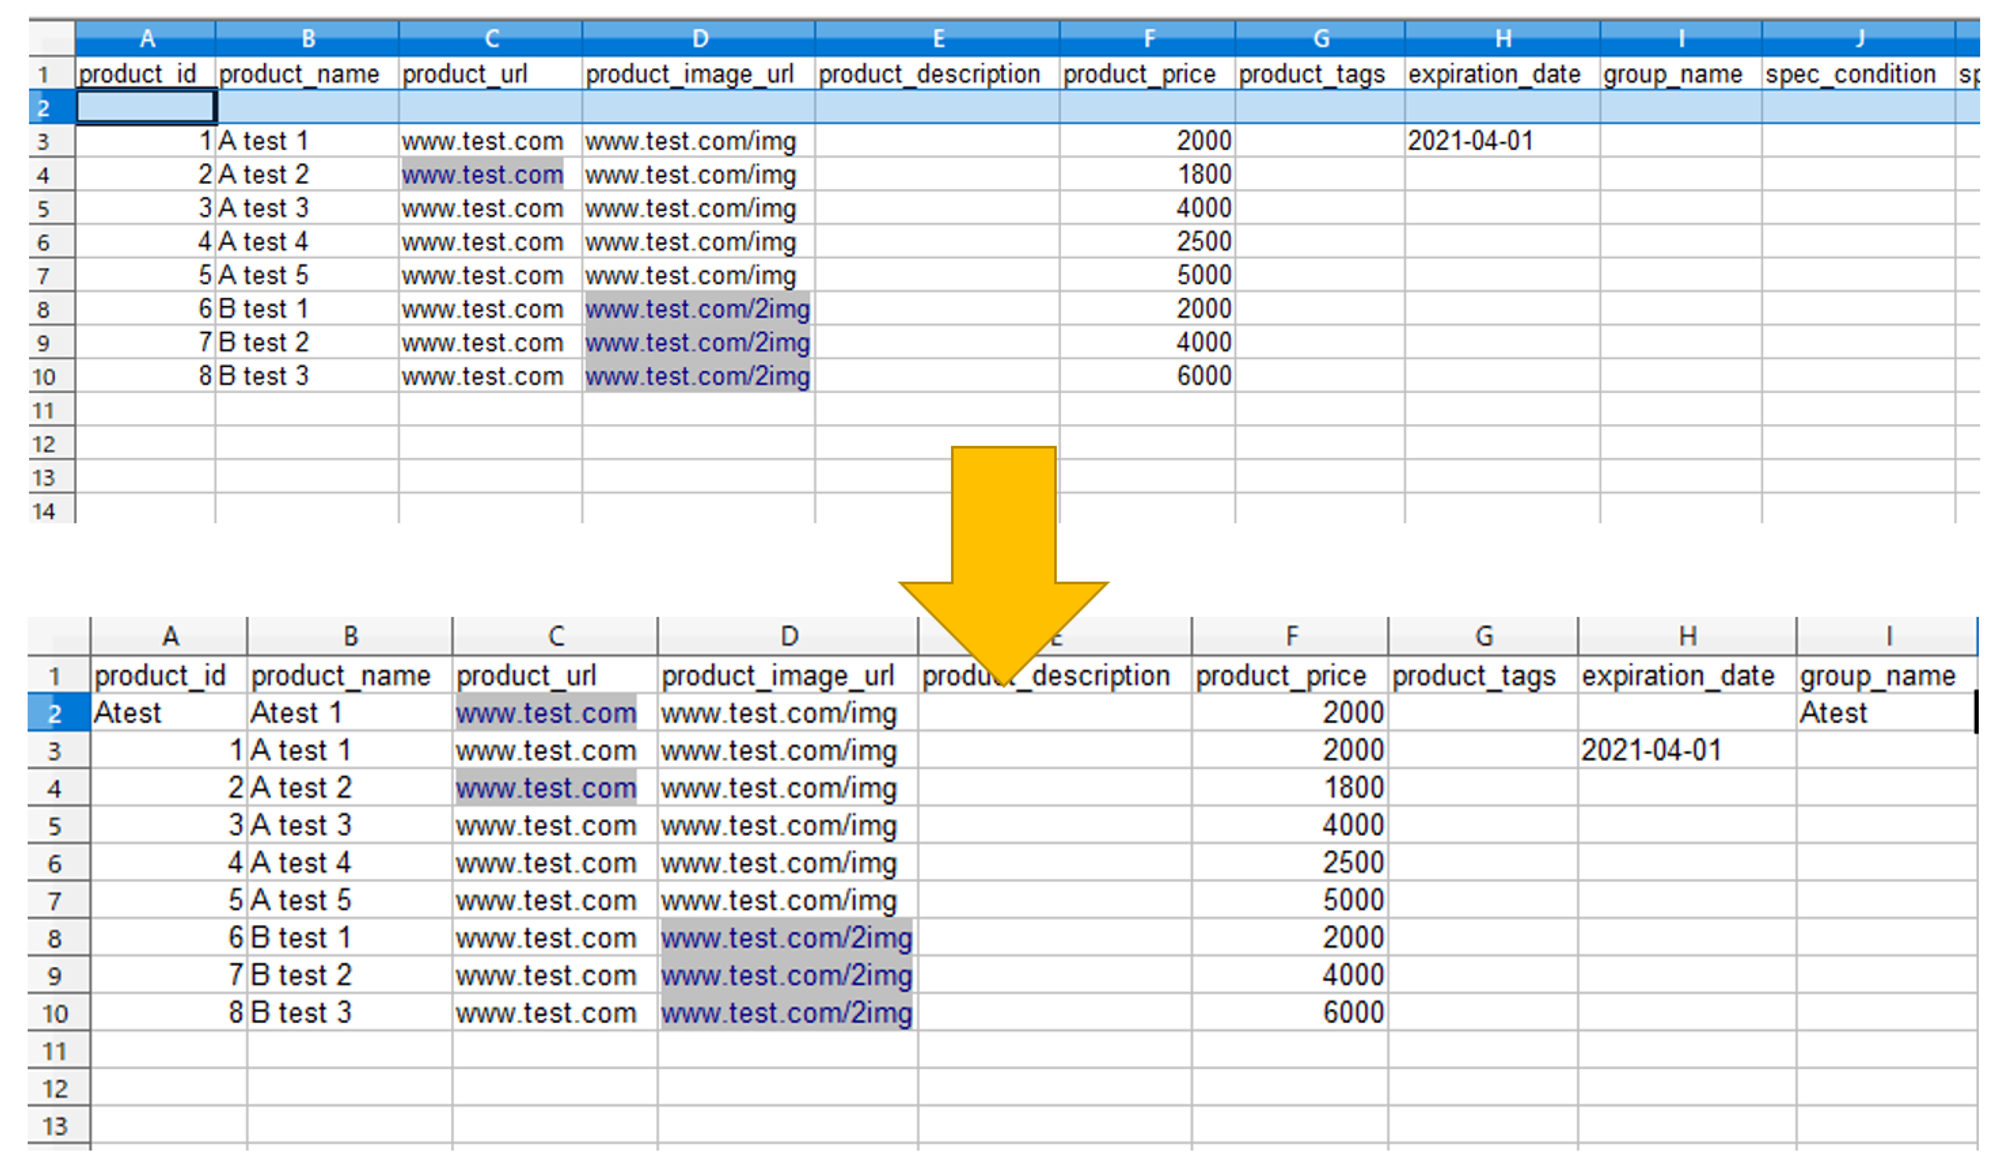
Task: Click price 6000 cell in bottom sheet
Action: 1353,1013
